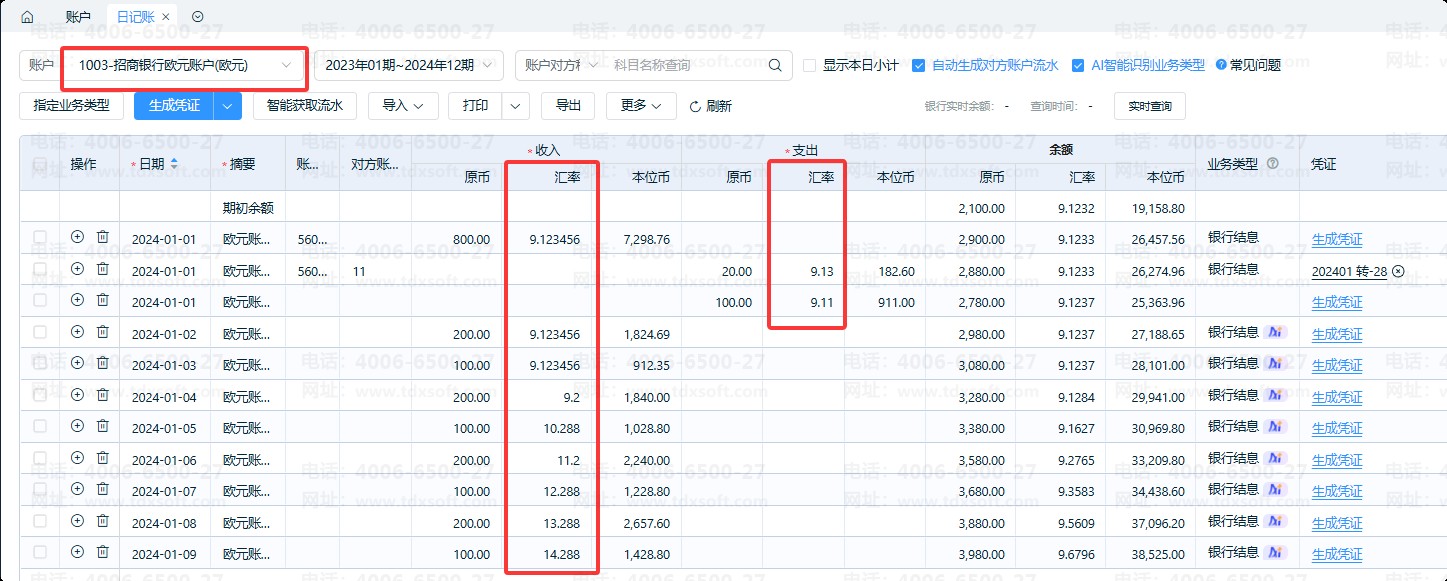1447x581 pixels.
Task: Enable the 显示本日小计 checkbox
Action: [810, 66]
